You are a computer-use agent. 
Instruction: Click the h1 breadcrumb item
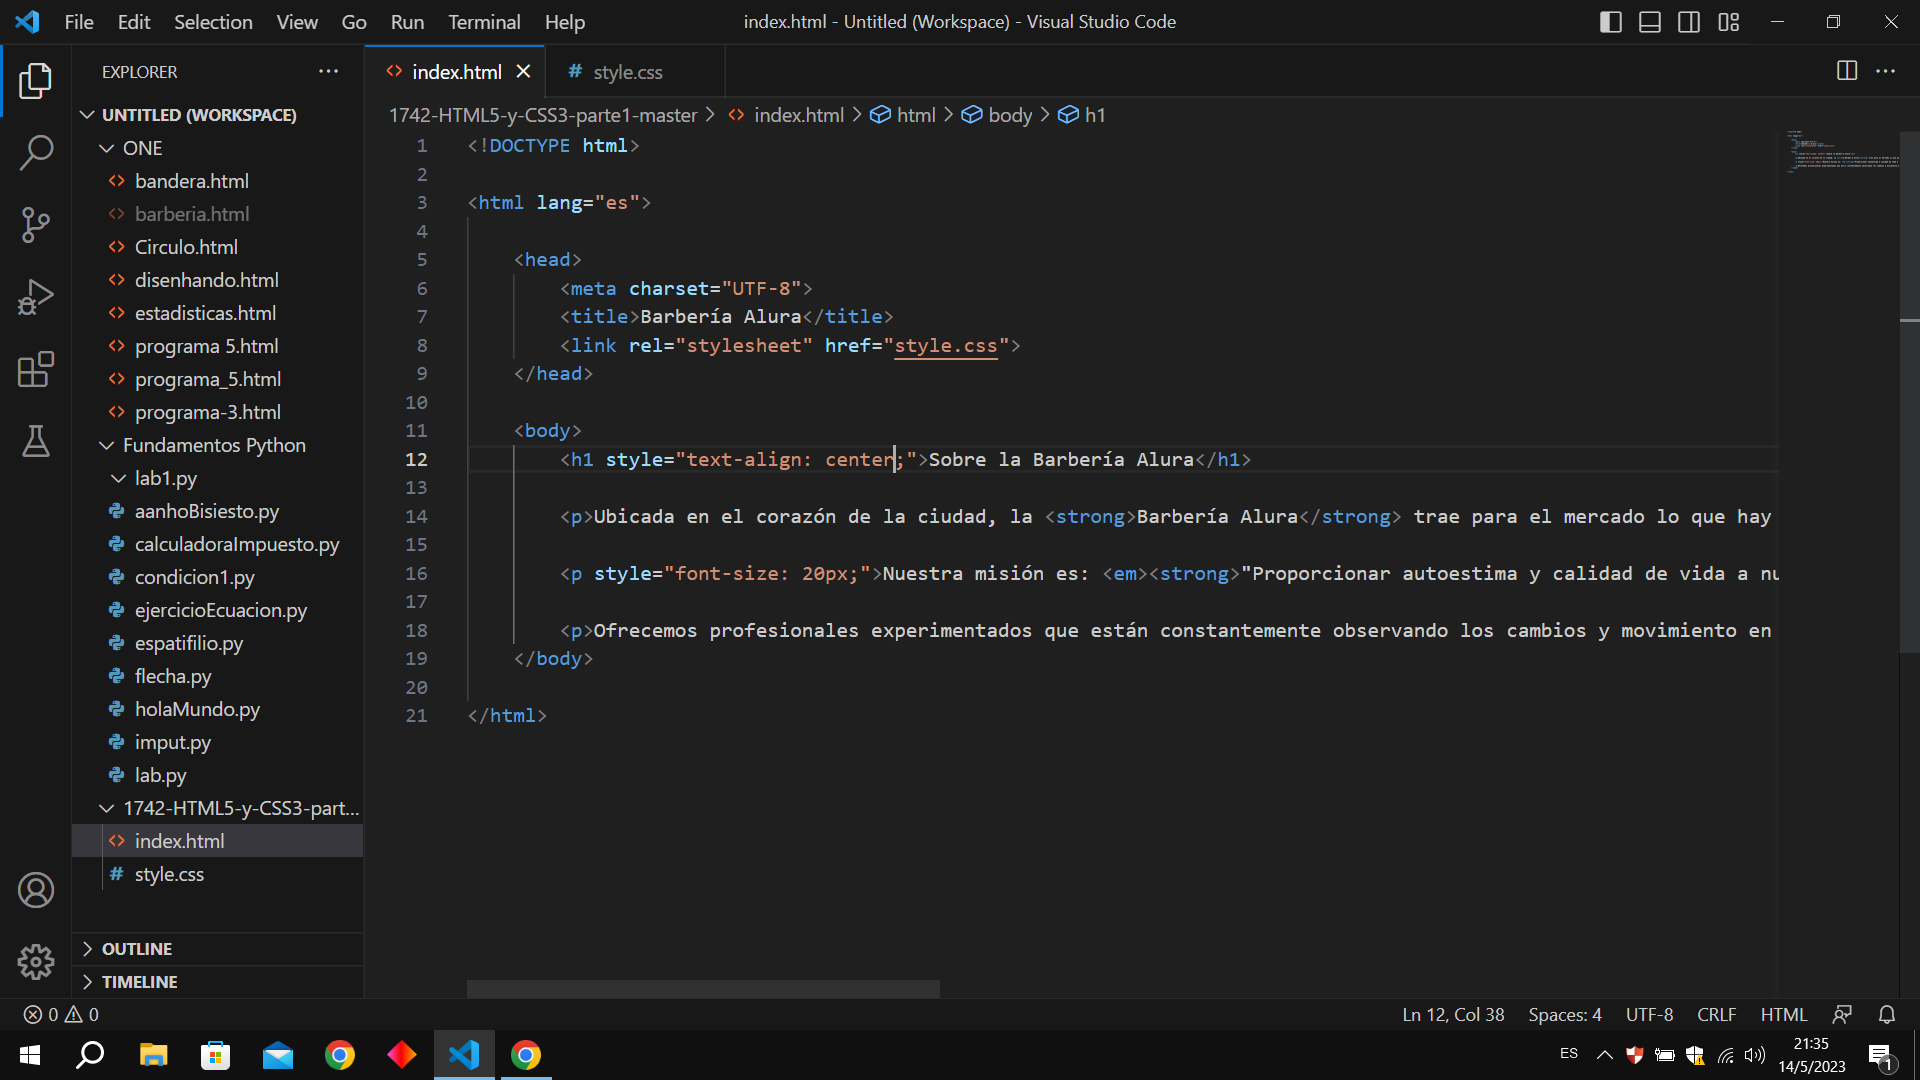click(x=1082, y=115)
